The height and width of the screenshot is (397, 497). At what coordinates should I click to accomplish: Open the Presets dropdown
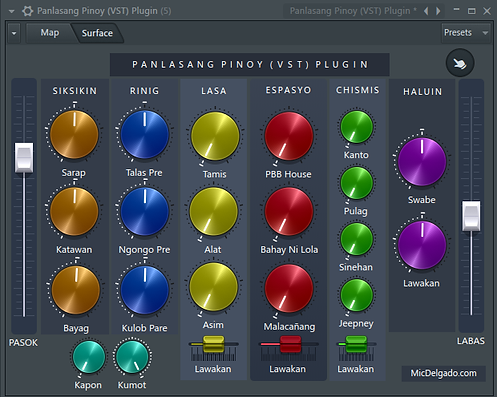[466, 33]
